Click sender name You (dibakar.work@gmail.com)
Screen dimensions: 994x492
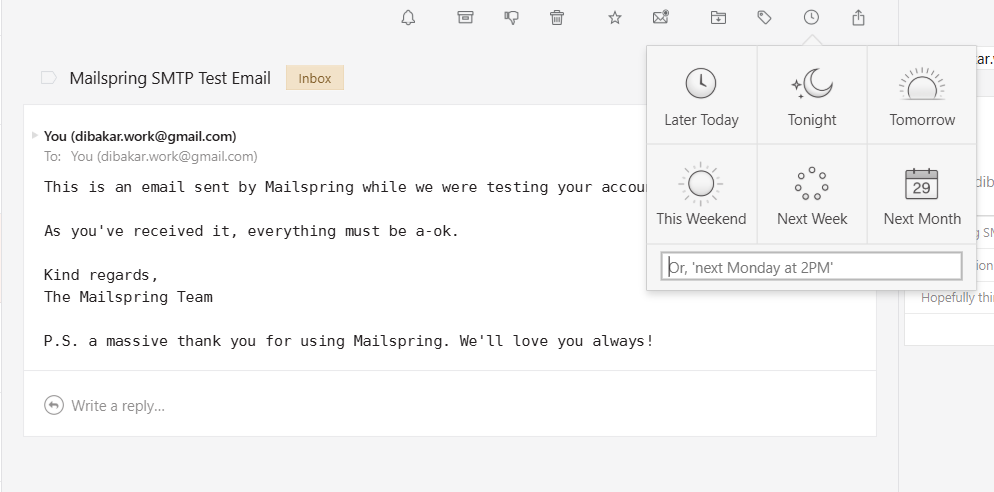140,136
